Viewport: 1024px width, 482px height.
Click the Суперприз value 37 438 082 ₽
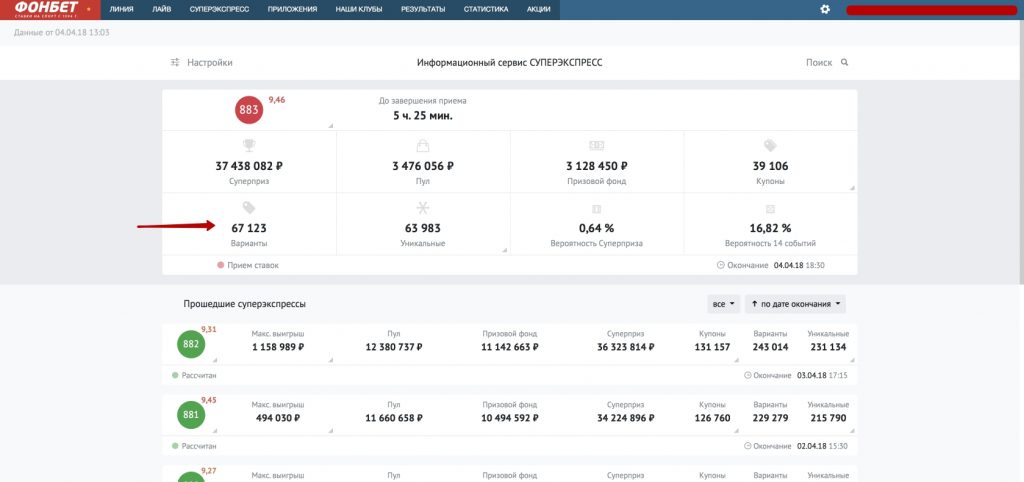[248, 167]
